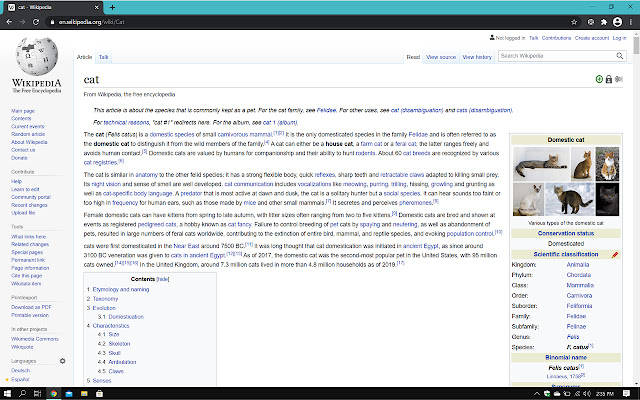
Task: Open the What links here tool
Action: (28, 237)
